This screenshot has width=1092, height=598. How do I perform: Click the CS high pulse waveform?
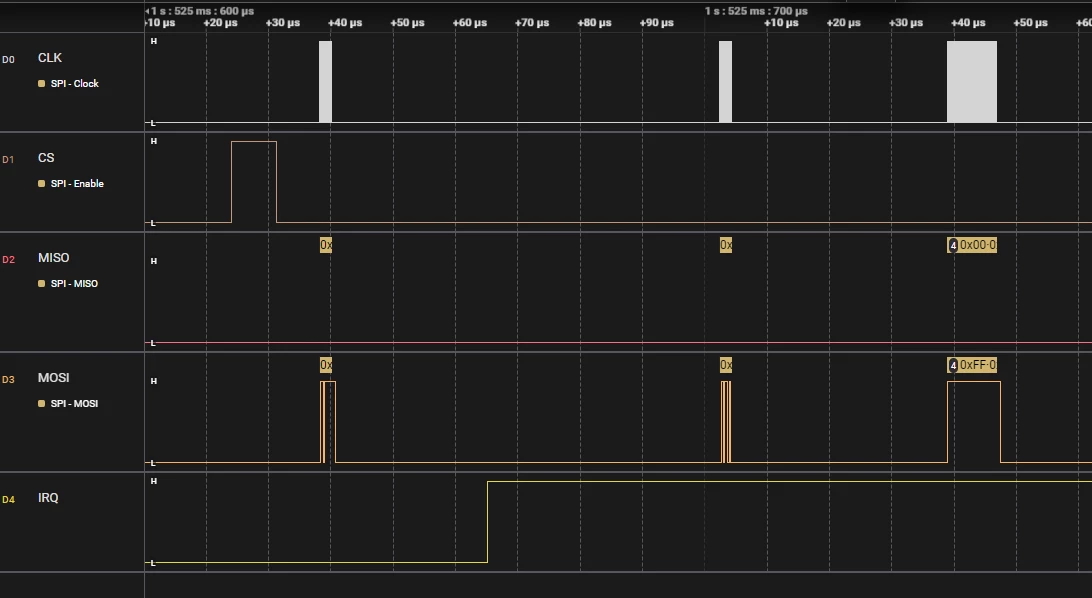(x=254, y=182)
